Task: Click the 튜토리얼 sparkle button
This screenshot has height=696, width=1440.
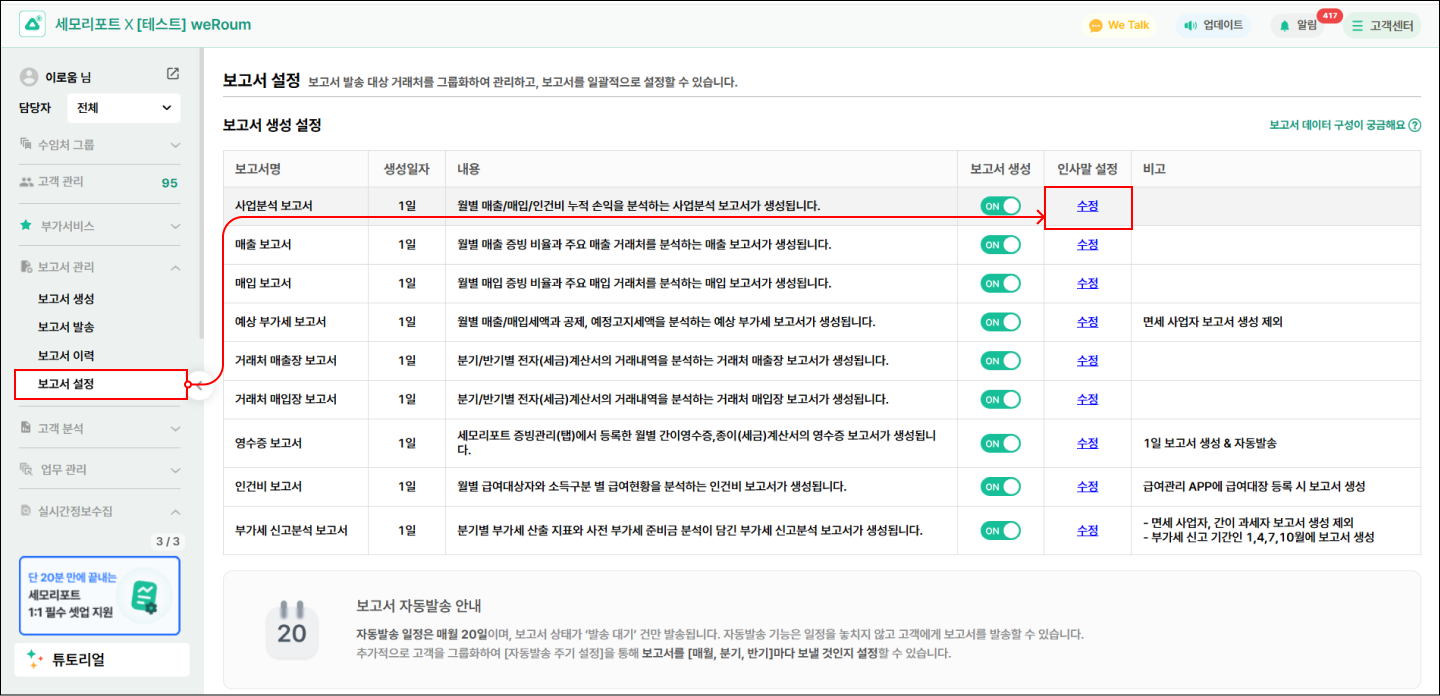Action: point(102,659)
